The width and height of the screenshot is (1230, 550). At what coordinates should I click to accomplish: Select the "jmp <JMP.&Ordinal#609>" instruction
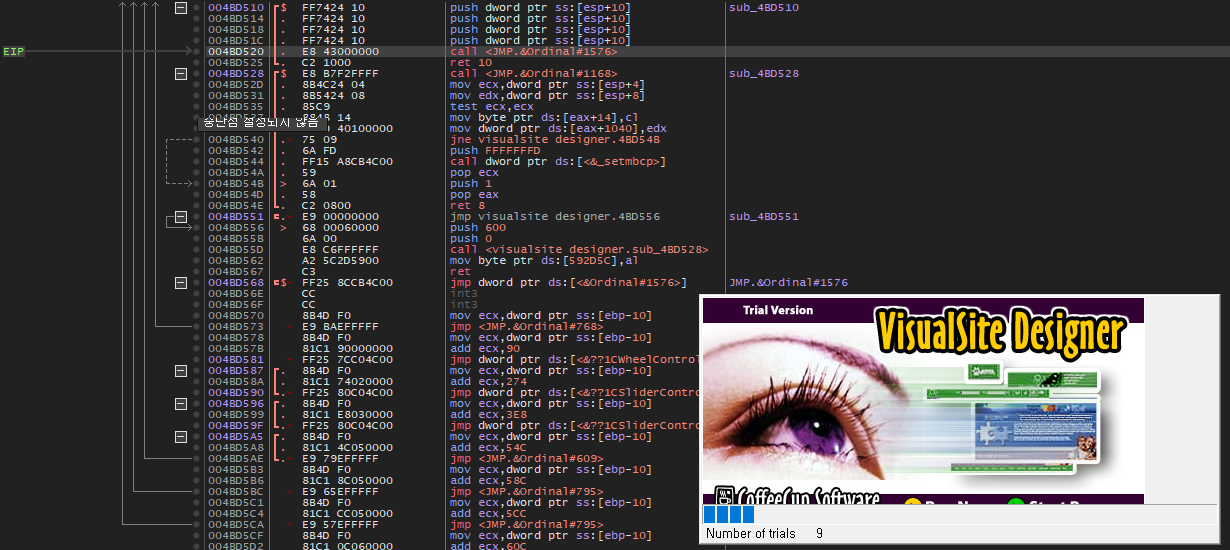pos(524,458)
